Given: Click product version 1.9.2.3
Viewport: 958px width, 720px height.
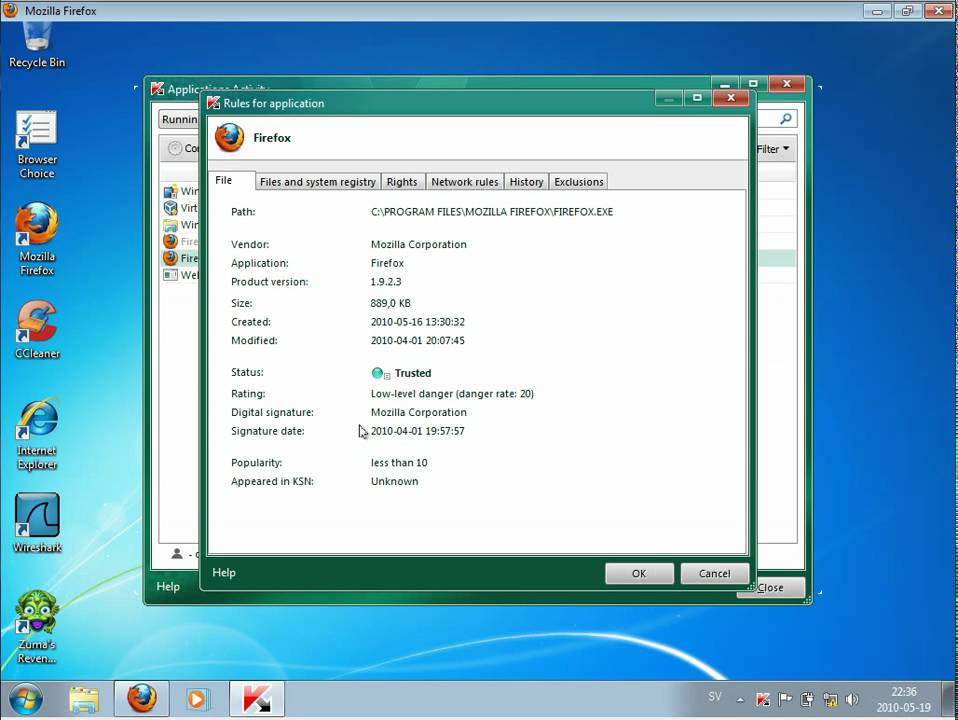Looking at the screenshot, I should (x=386, y=282).
